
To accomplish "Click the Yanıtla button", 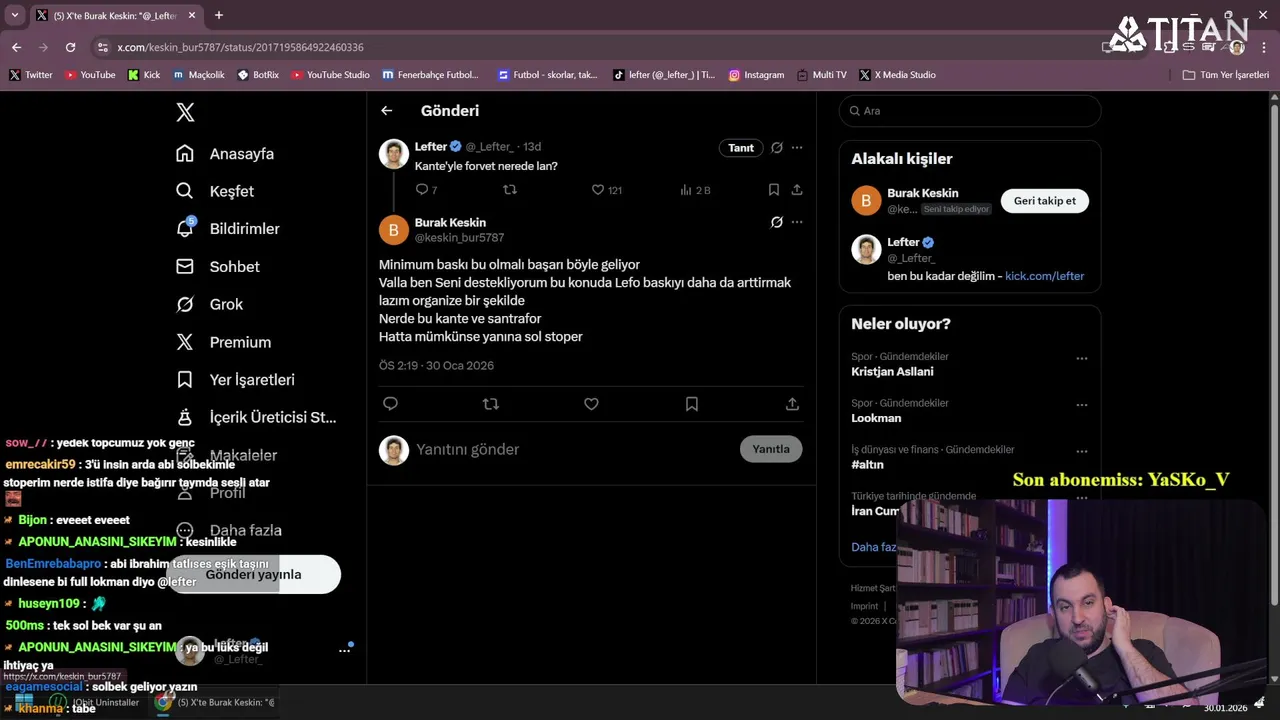I will 771,449.
